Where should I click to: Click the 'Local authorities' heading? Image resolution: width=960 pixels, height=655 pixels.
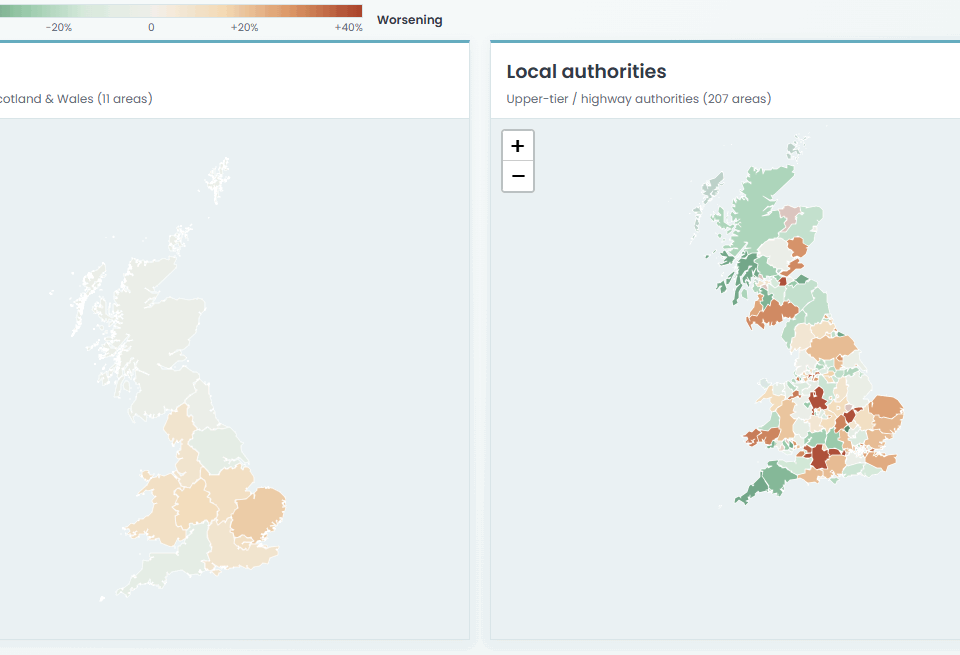click(586, 72)
